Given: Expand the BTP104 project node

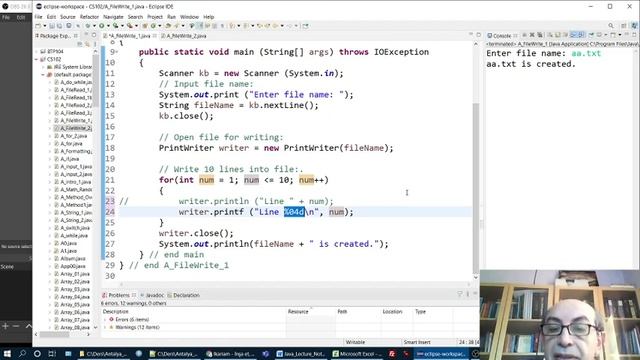Looking at the screenshot, I should (x=36, y=51).
